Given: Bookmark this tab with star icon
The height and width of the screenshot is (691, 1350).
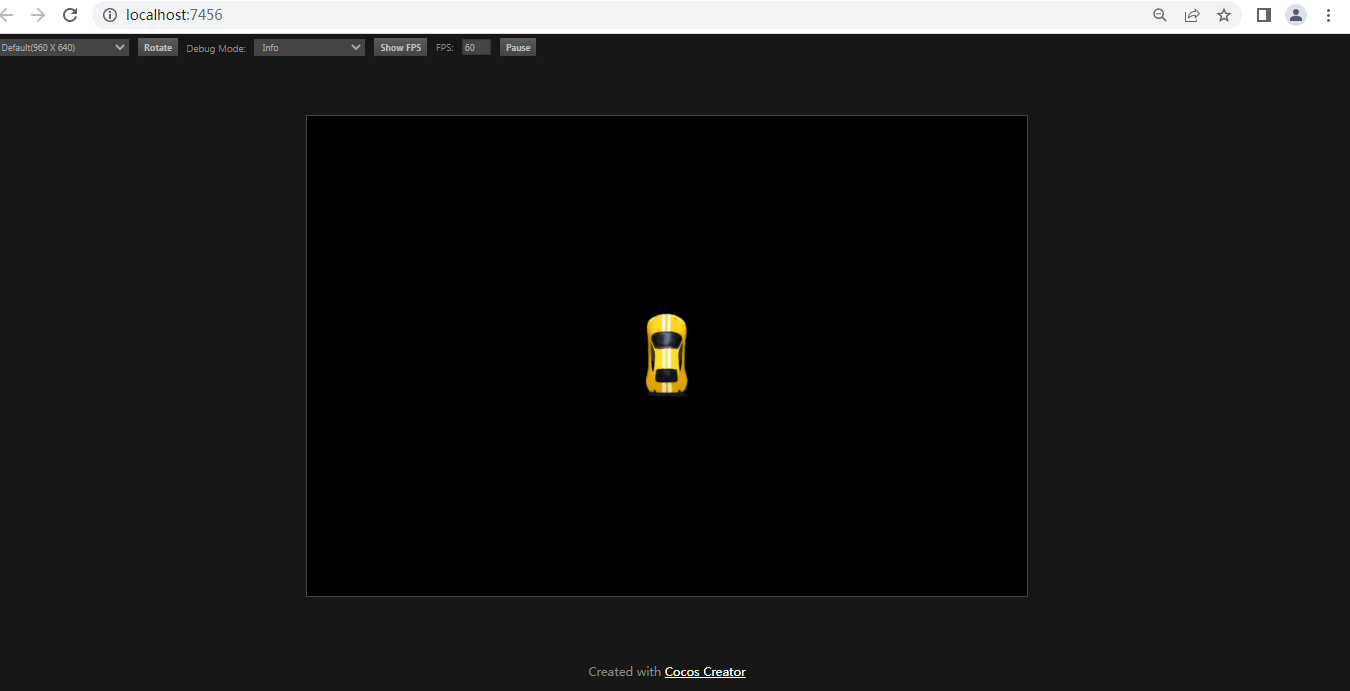Looking at the screenshot, I should (1224, 15).
